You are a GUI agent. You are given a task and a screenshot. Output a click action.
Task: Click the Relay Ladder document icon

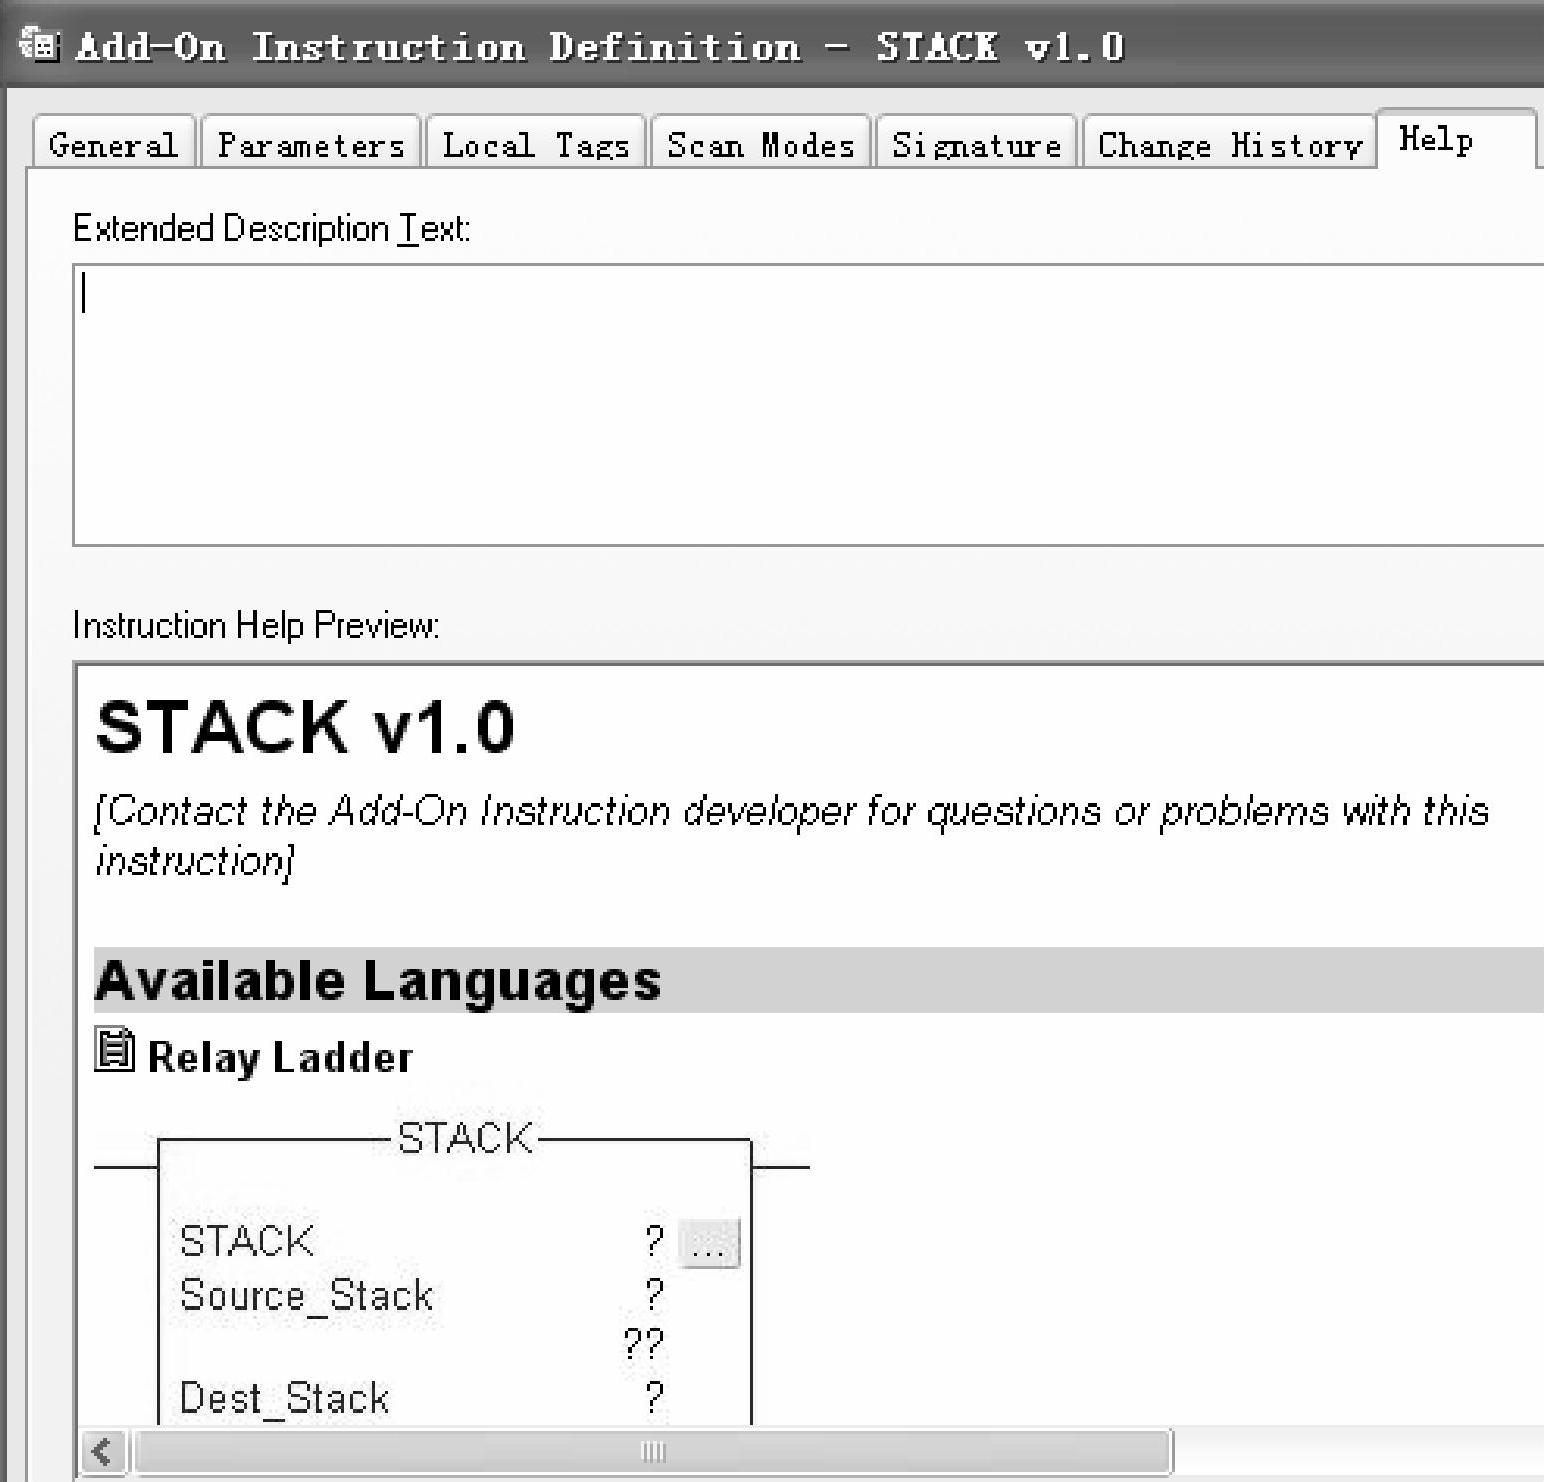click(x=115, y=1050)
